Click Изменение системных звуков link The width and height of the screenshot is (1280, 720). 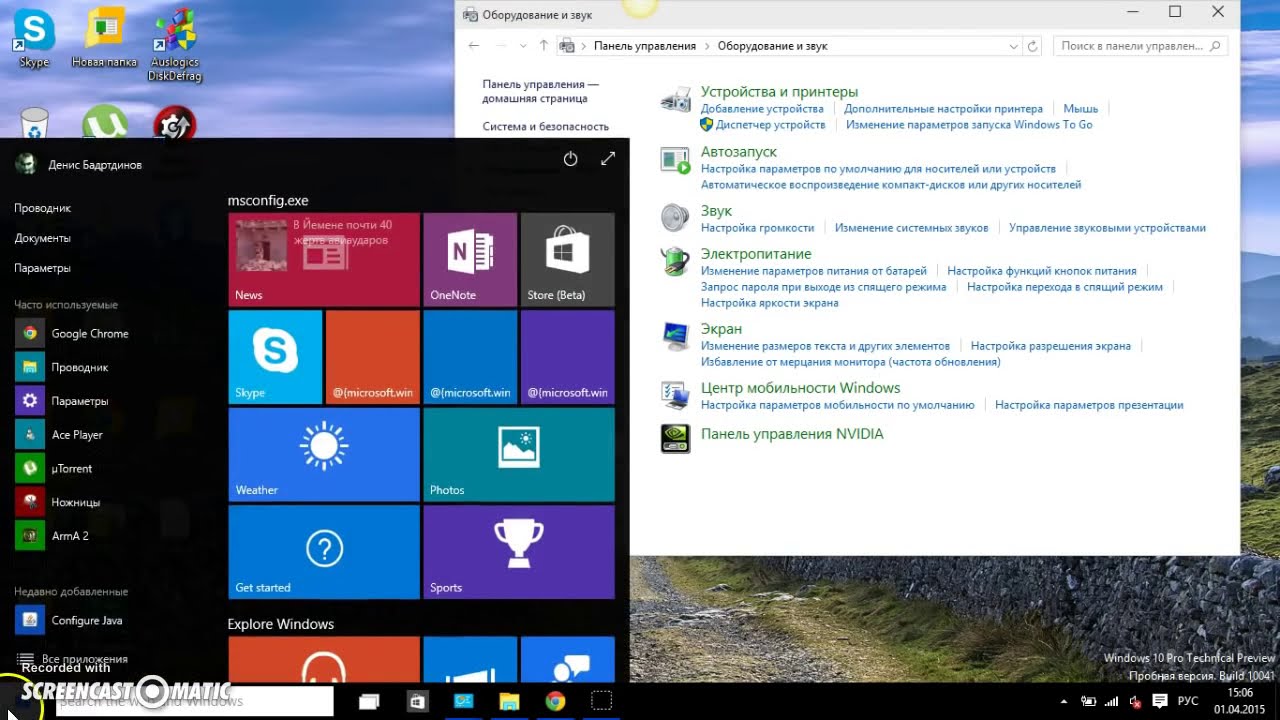911,228
